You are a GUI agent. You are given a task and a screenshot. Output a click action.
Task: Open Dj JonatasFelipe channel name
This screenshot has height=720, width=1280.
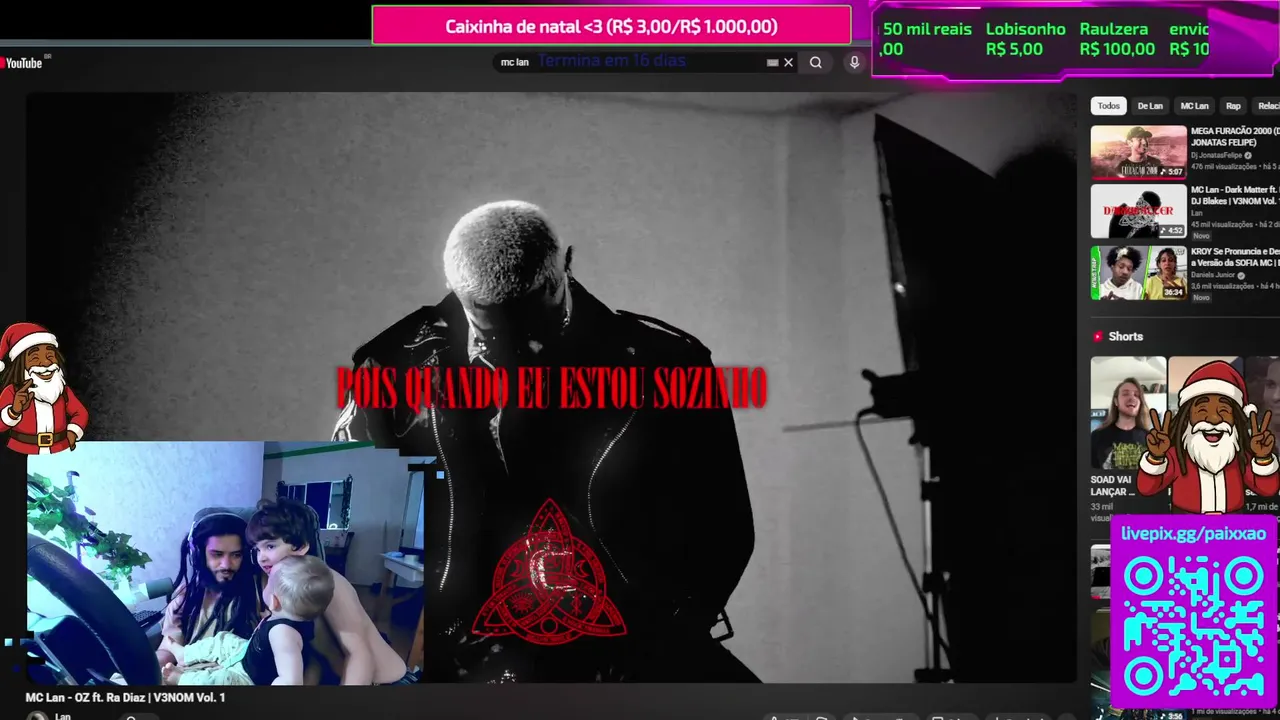click(1216, 155)
